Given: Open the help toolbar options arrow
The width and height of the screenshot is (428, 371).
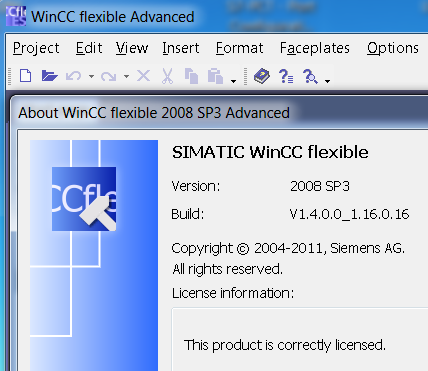Looking at the screenshot, I should pos(328,81).
